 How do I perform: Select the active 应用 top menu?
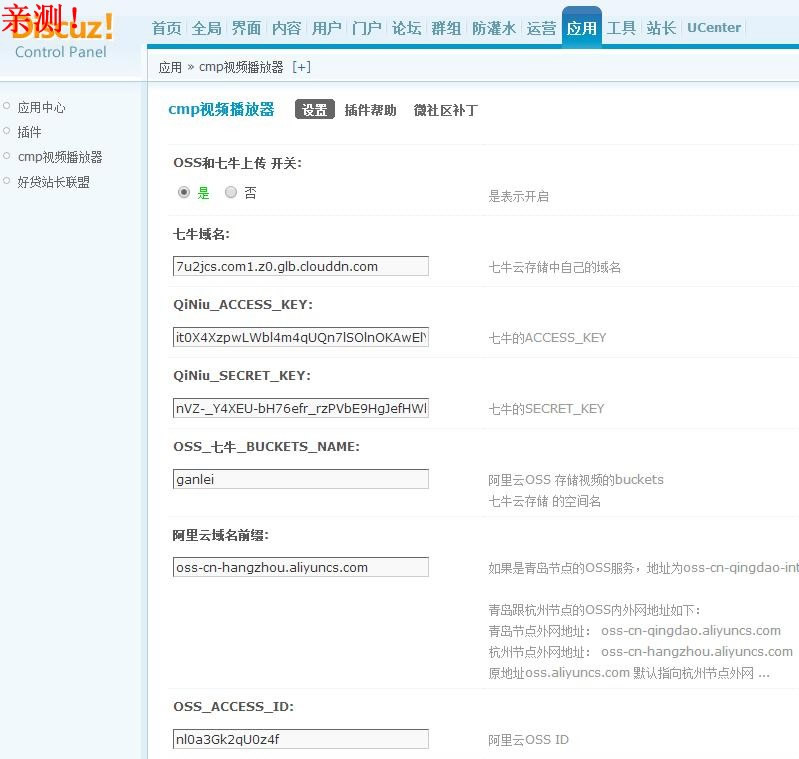581,28
